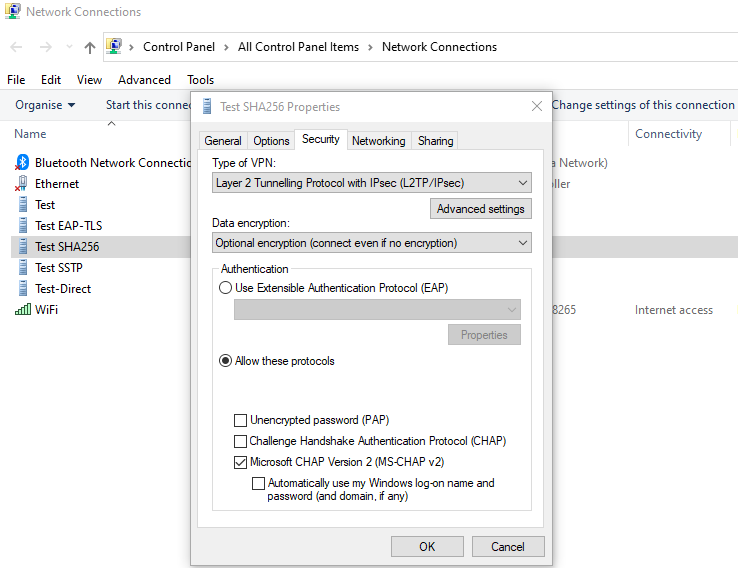Image resolution: width=738 pixels, height=568 pixels.
Task: Click Change settings of this connection
Action: 643,105
